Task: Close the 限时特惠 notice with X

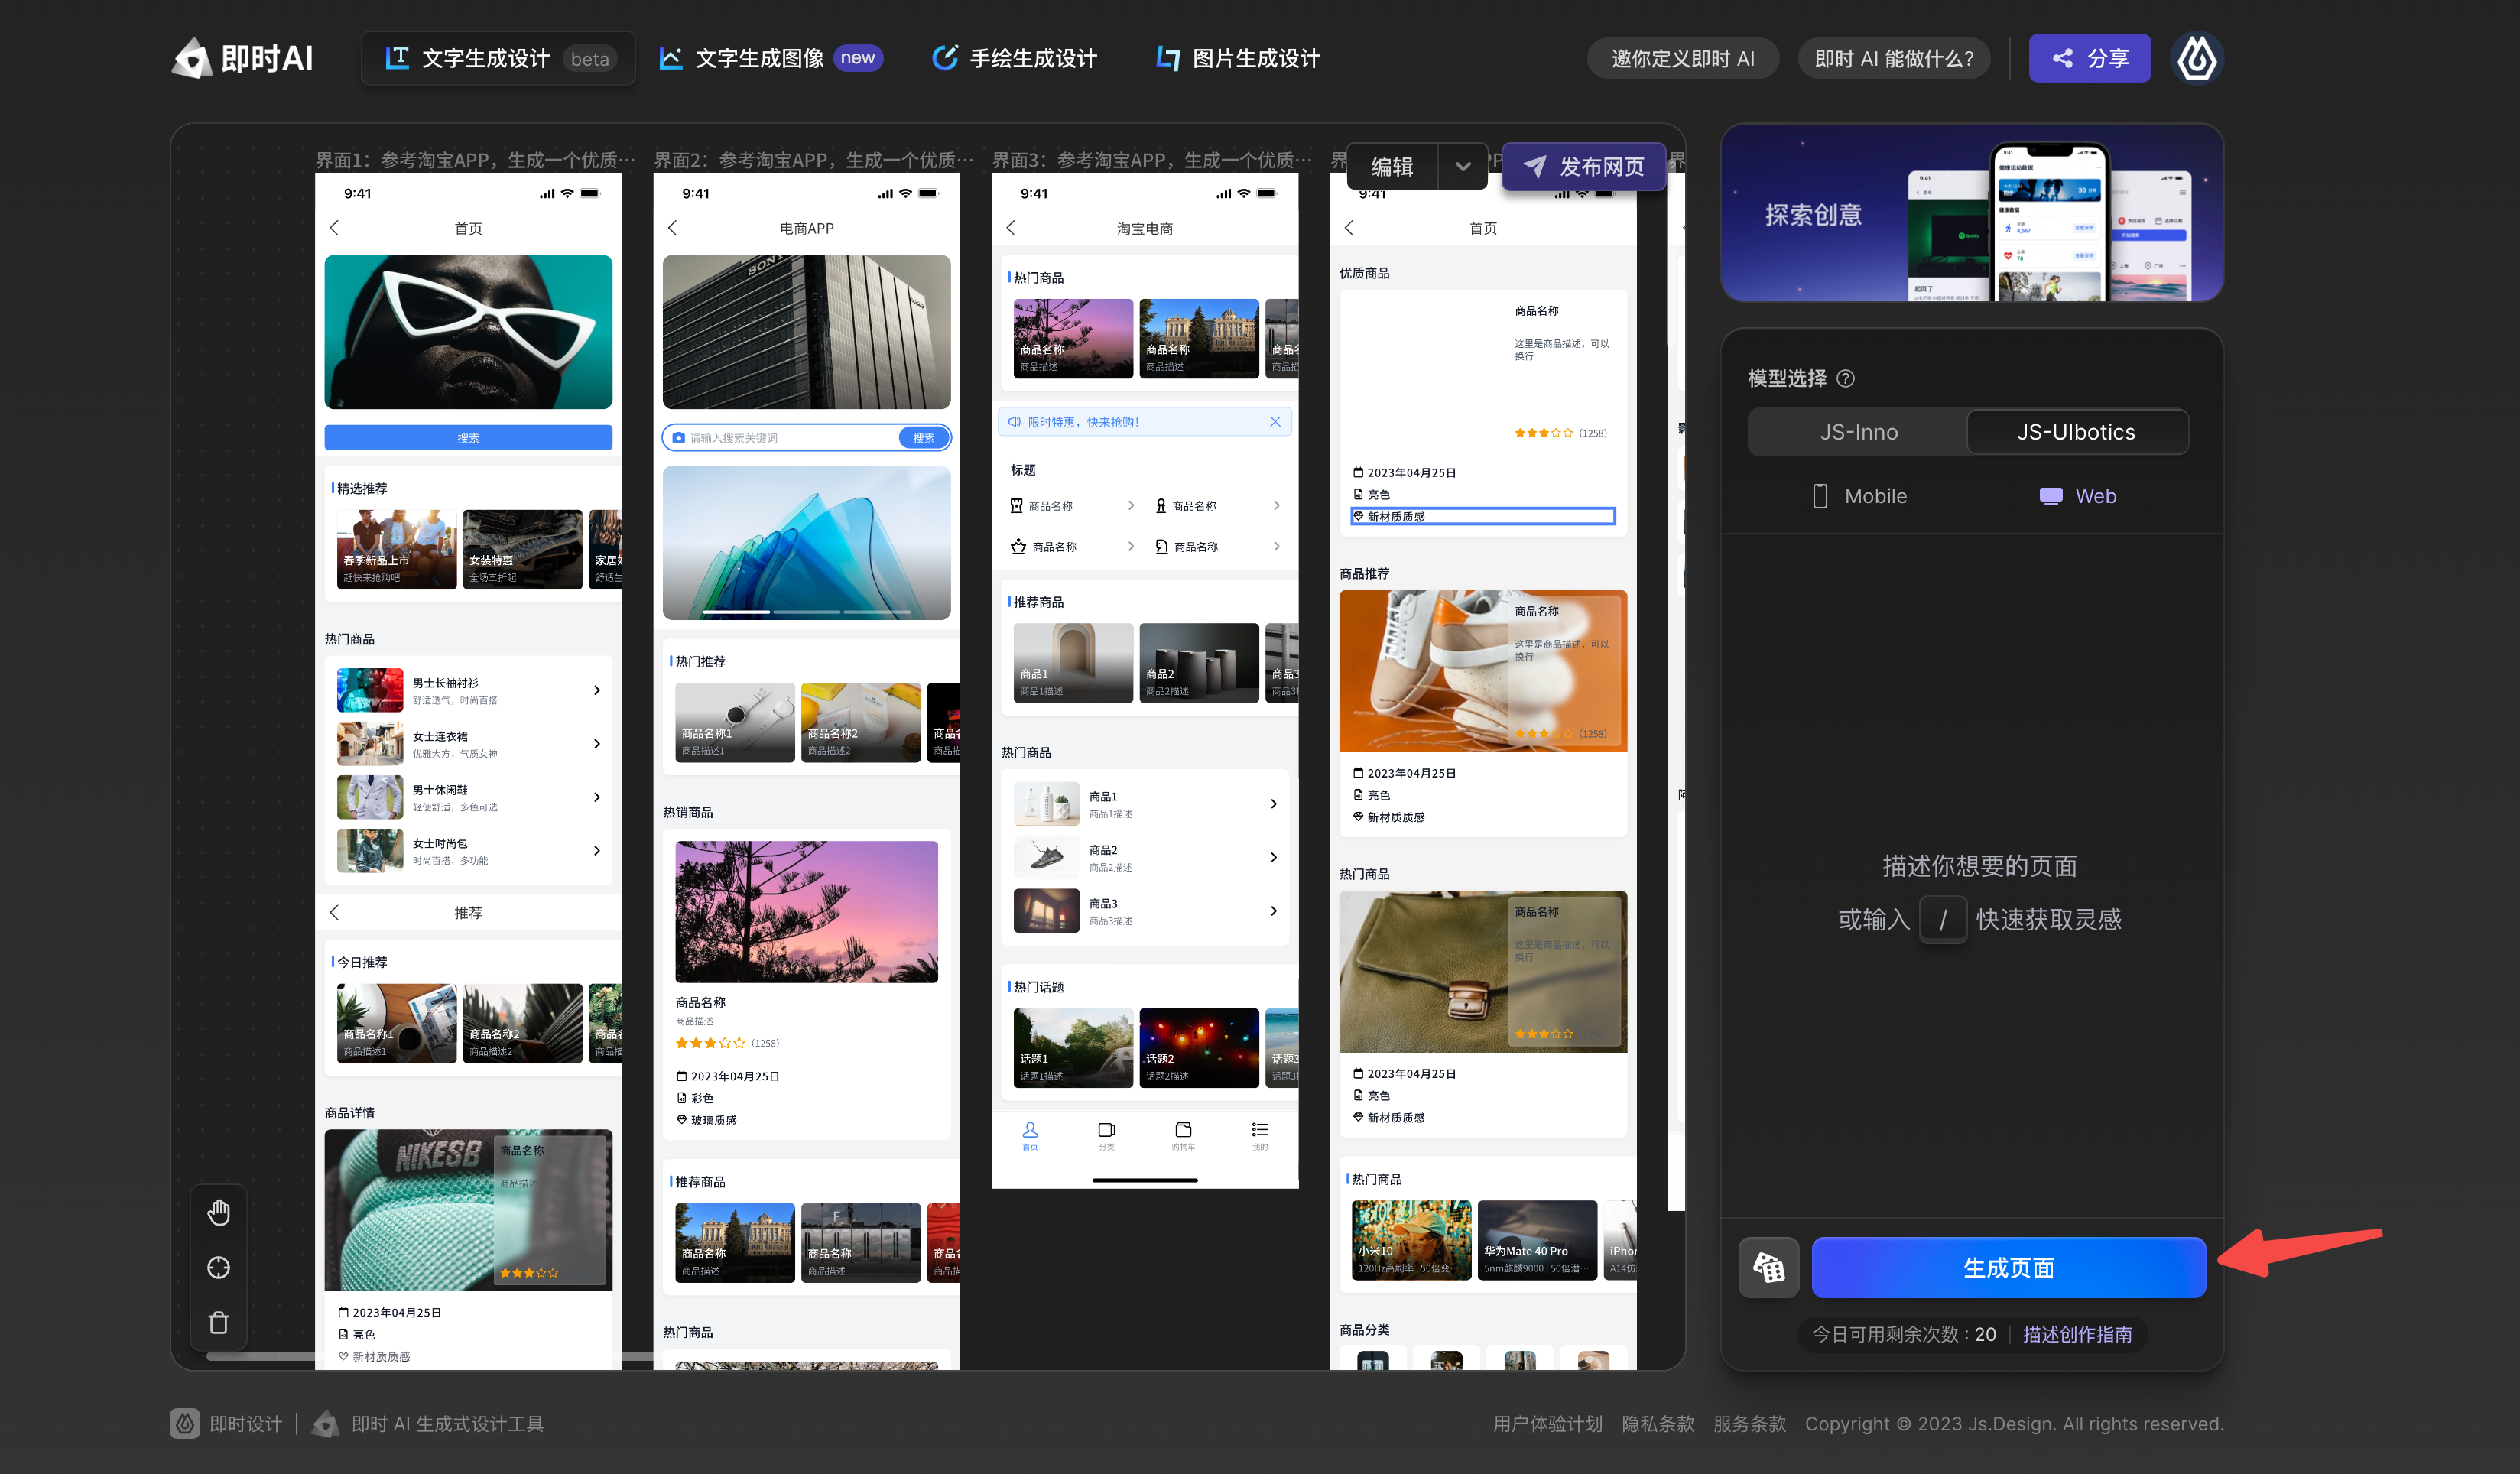Action: [x=1275, y=422]
